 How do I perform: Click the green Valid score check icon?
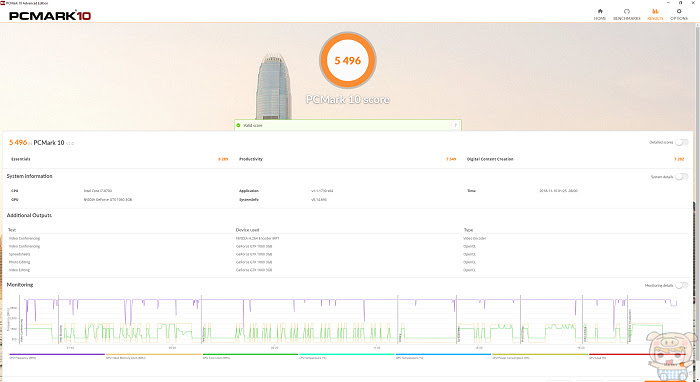tap(238, 125)
